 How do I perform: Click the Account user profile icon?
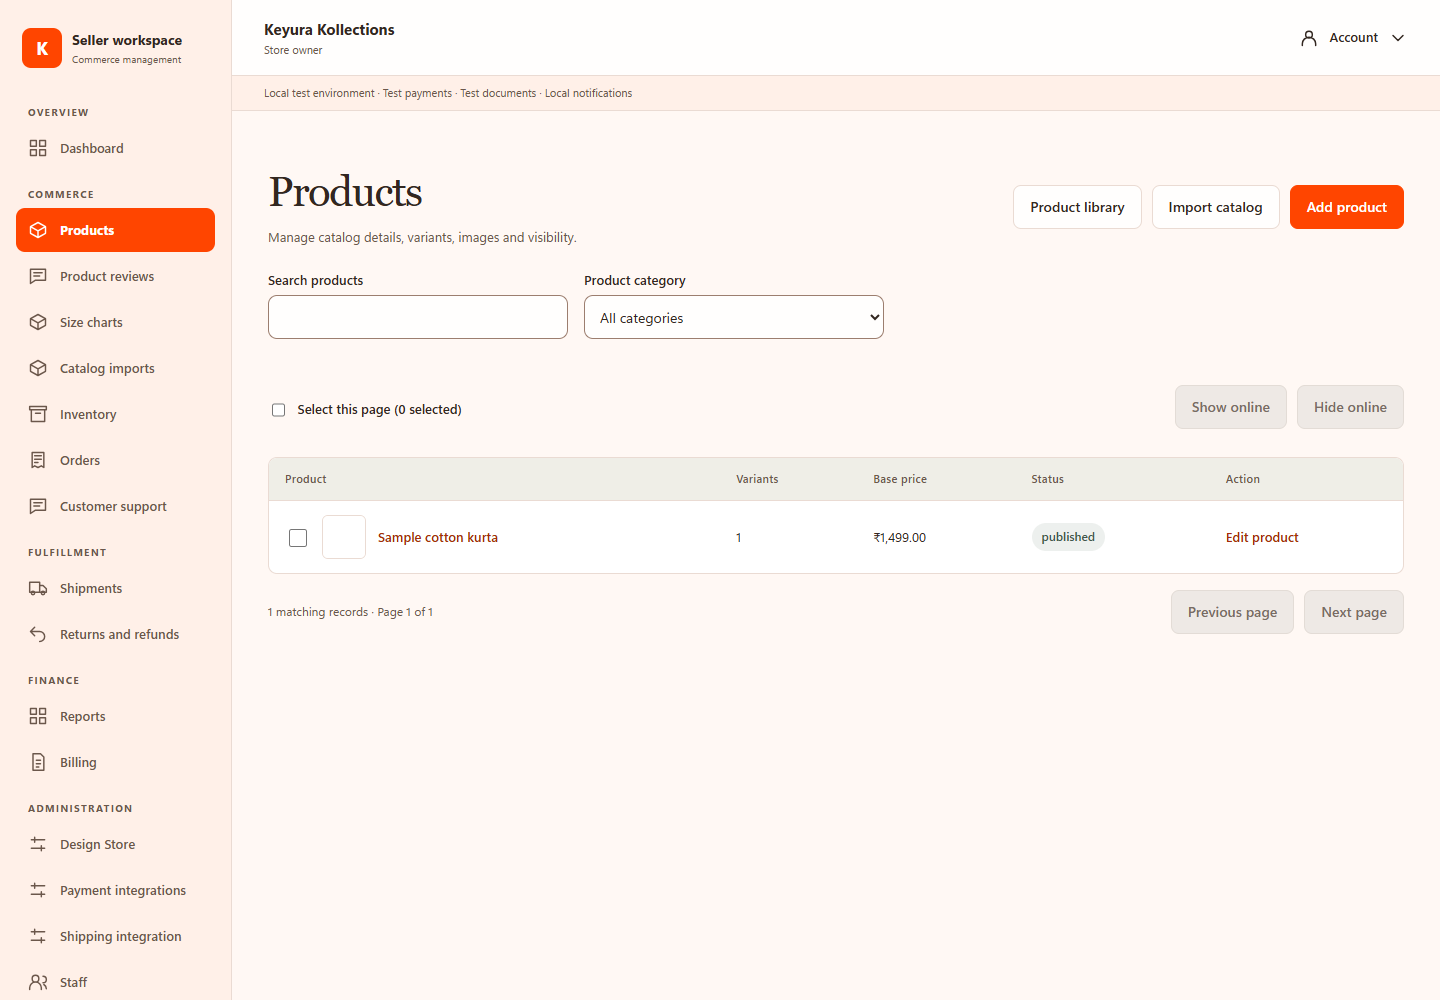coord(1309,38)
